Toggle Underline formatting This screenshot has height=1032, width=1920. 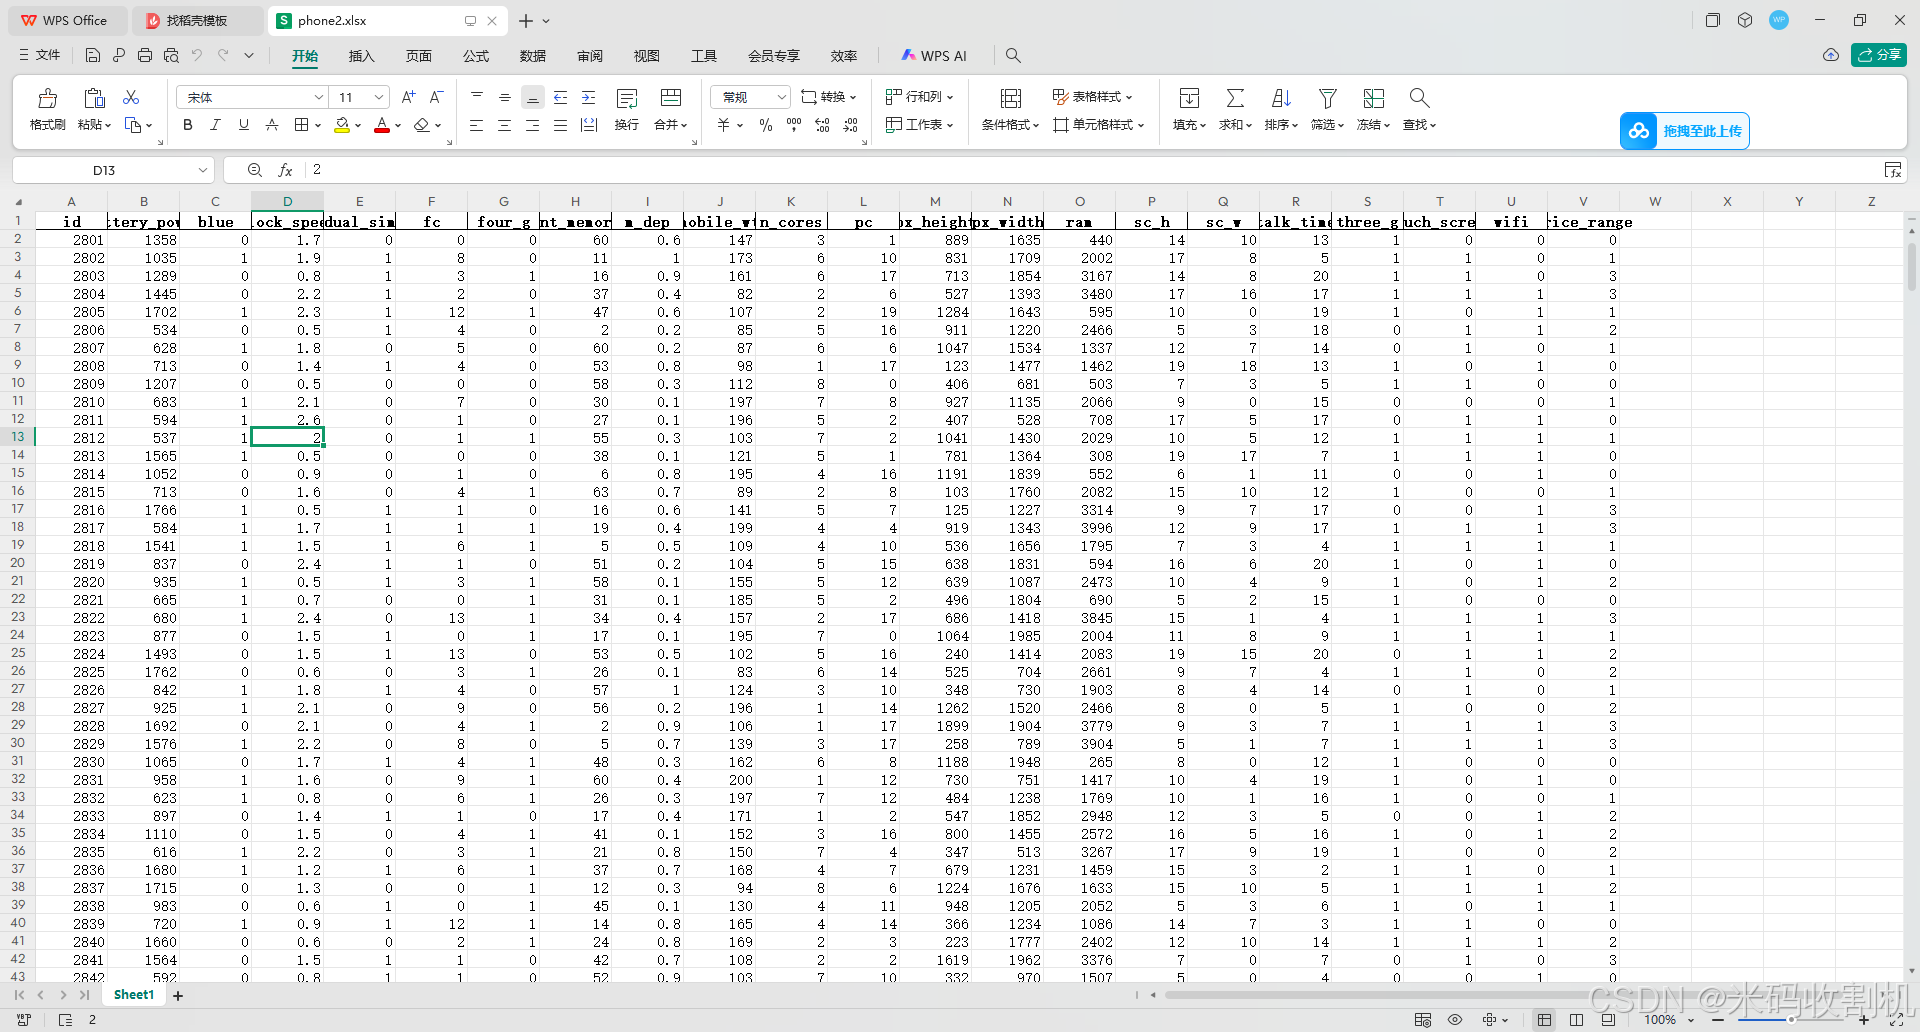click(x=244, y=125)
